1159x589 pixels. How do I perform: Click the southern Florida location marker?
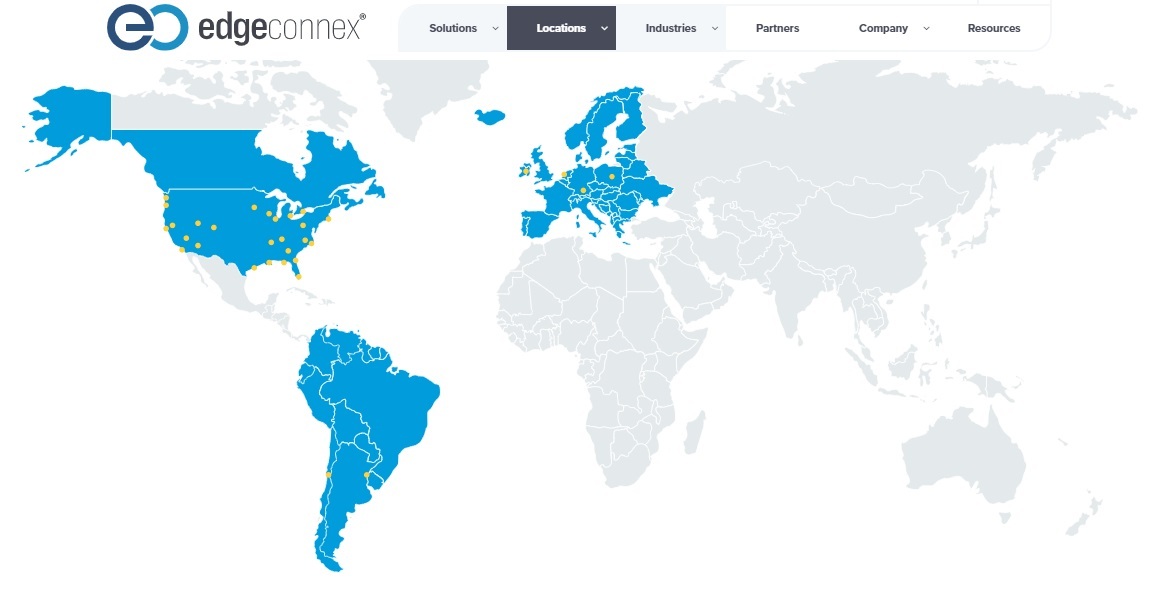coord(298,277)
